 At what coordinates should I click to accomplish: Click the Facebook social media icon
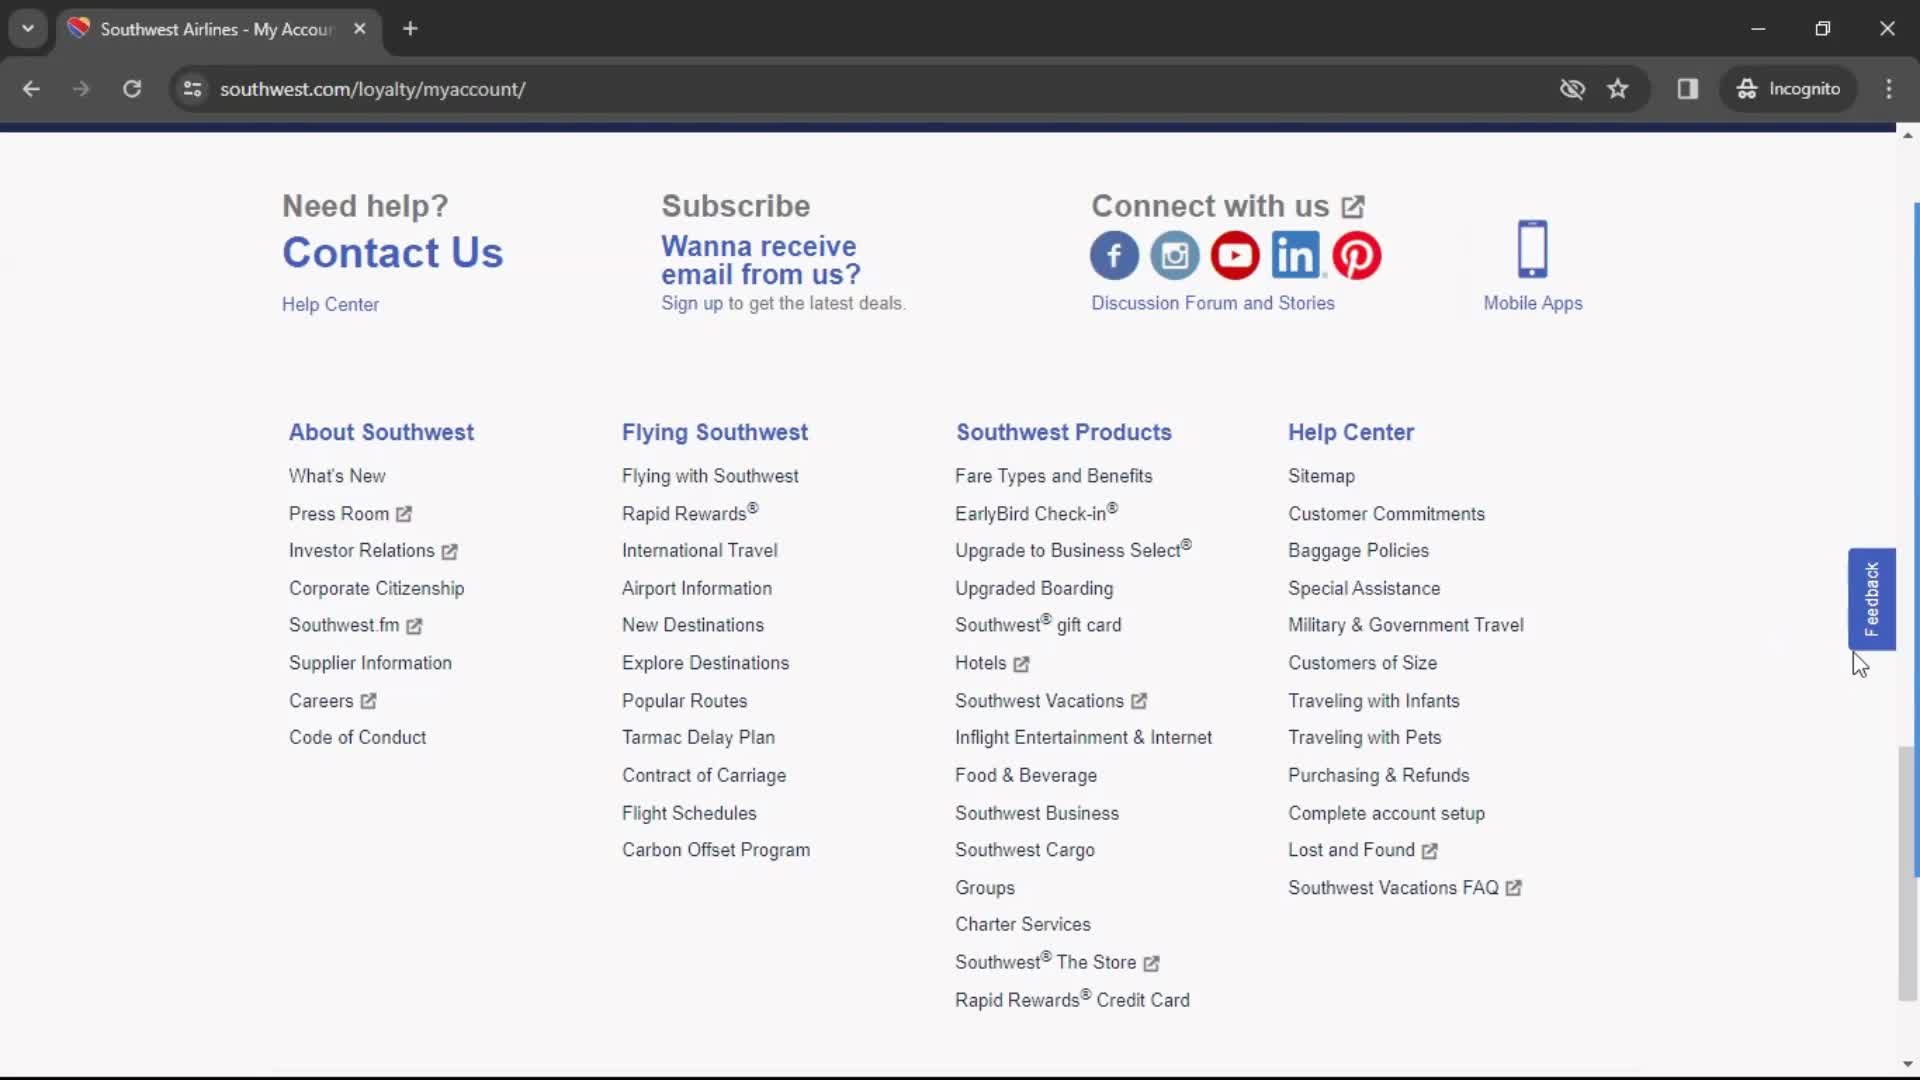[1114, 253]
